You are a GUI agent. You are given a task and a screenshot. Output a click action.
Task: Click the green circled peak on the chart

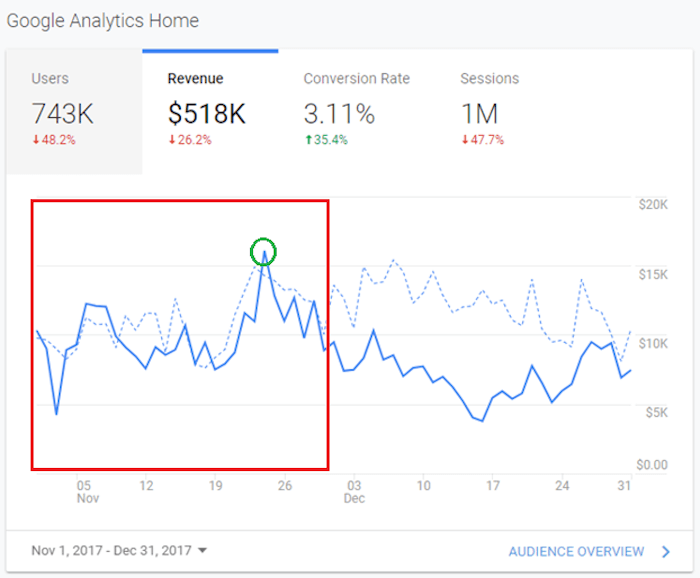pos(263,252)
